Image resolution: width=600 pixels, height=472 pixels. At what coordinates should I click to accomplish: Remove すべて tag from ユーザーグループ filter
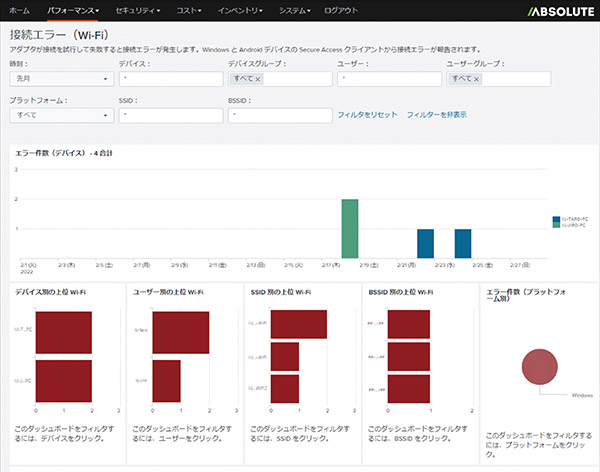(477, 79)
